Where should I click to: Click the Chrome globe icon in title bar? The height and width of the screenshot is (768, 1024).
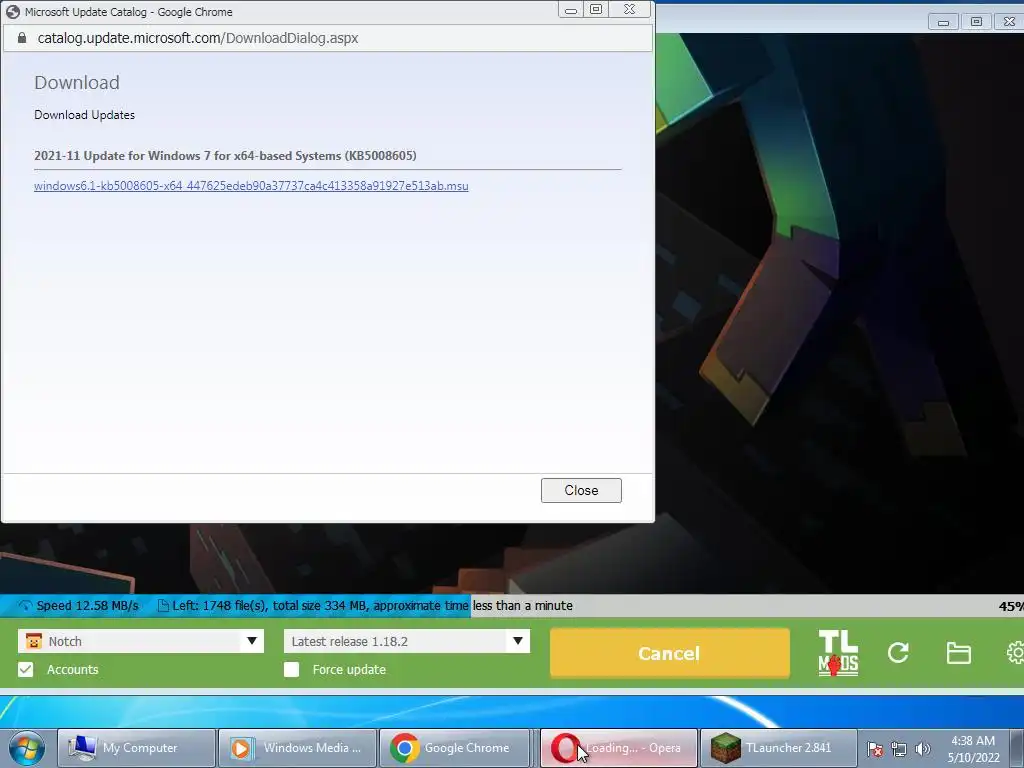[x=12, y=12]
